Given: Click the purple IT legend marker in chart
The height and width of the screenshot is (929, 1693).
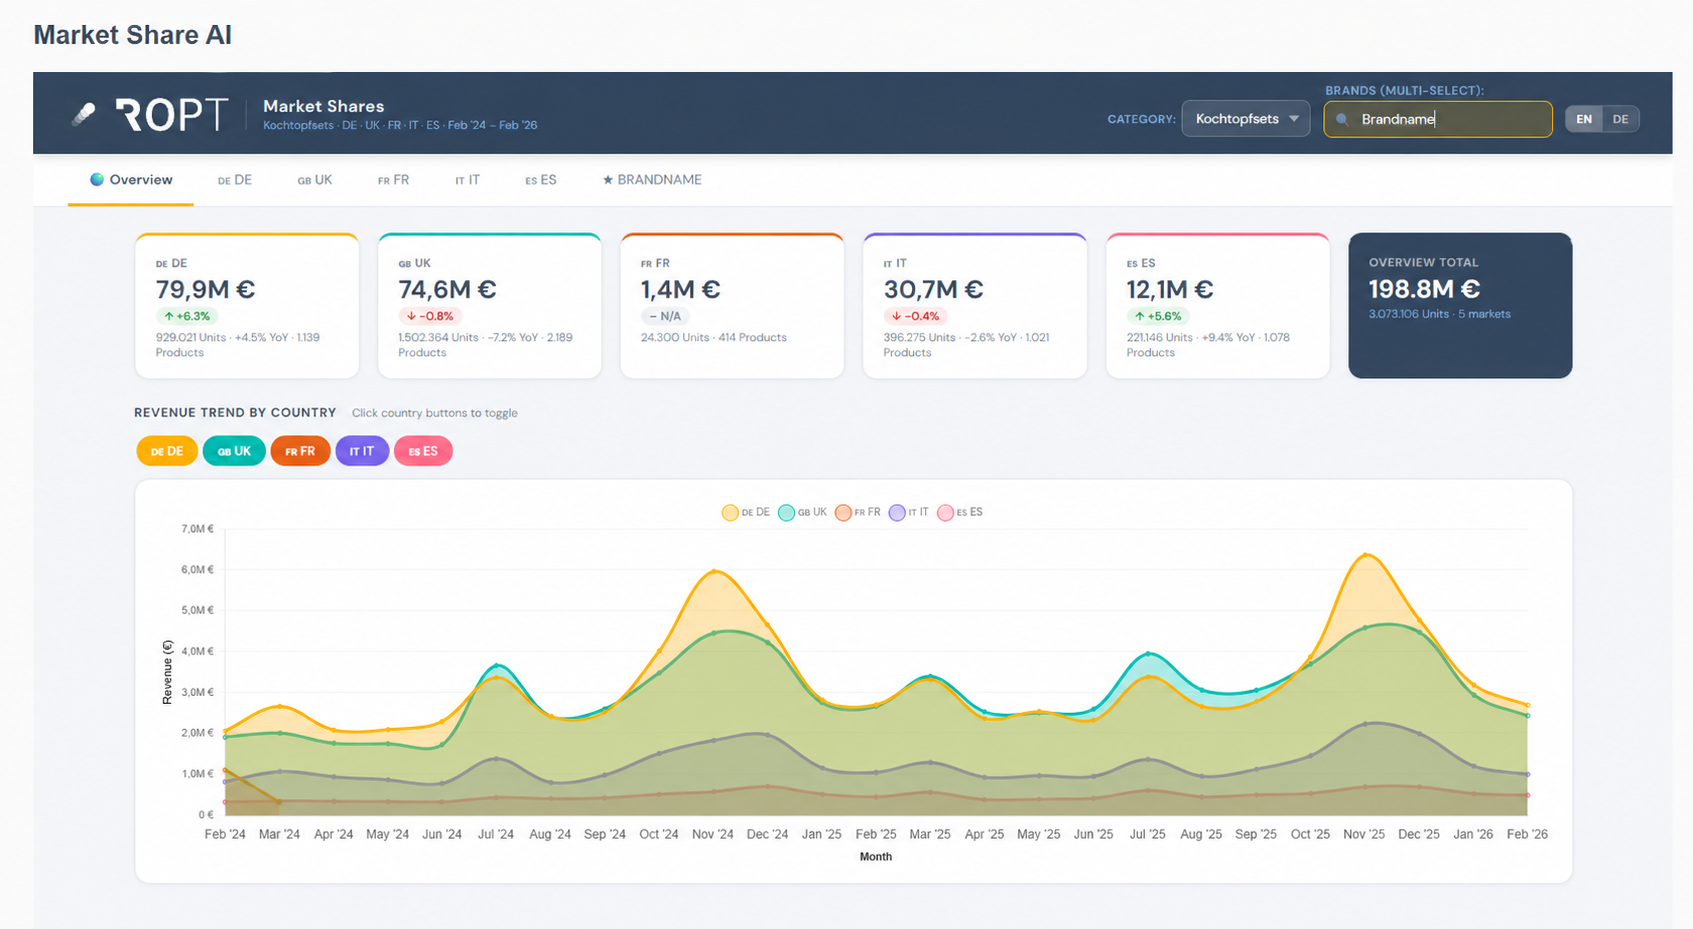Looking at the screenshot, I should click(897, 513).
